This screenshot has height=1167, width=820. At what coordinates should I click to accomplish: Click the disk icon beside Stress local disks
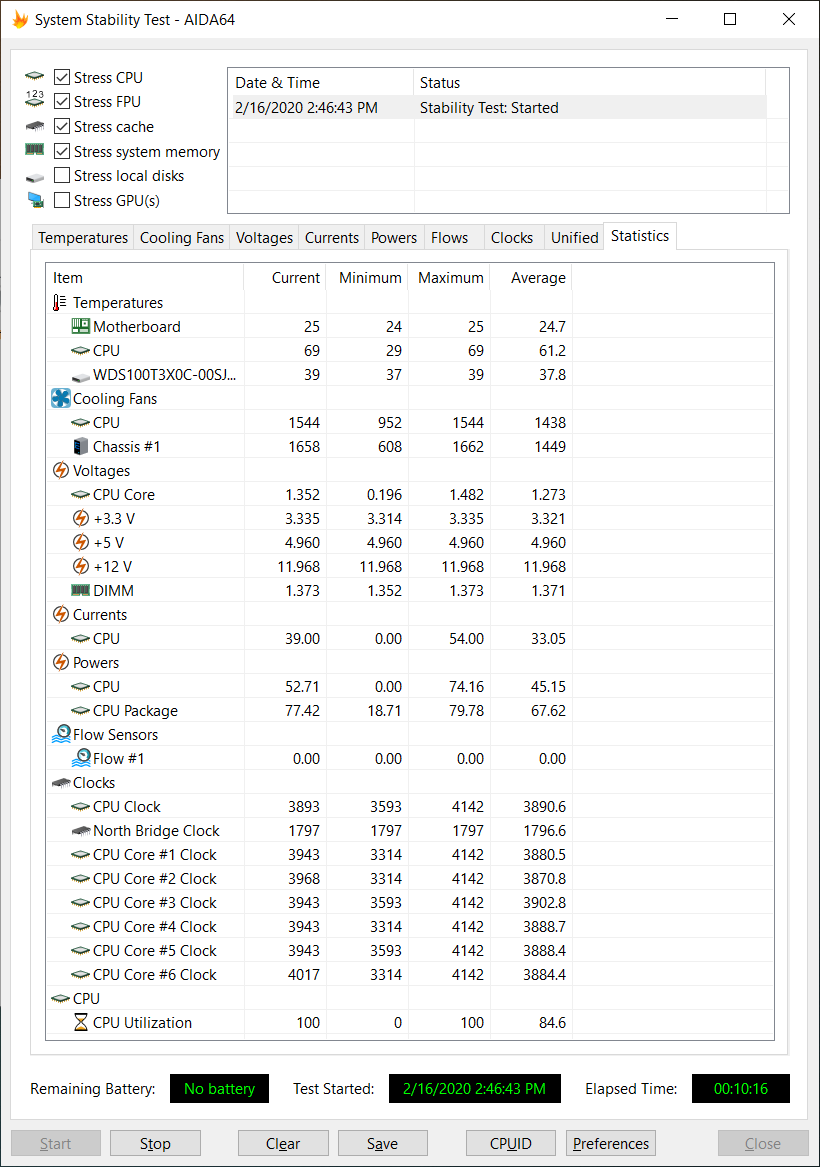(x=34, y=178)
